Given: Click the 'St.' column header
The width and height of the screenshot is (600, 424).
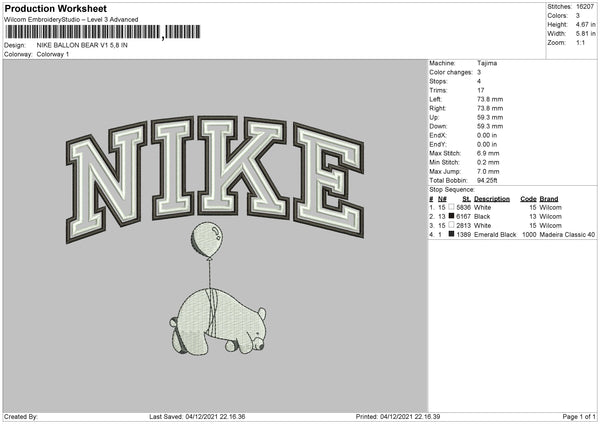Looking at the screenshot, I should 466,199.
